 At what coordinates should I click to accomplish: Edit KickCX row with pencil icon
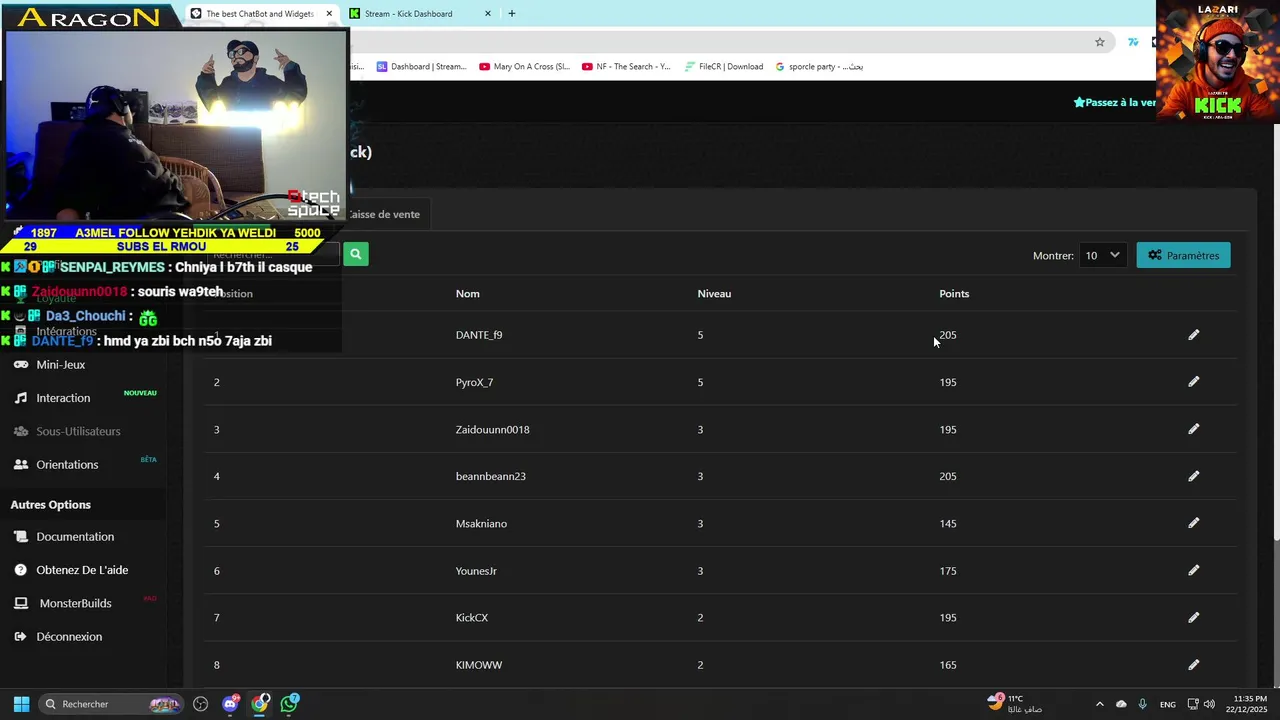(x=1193, y=617)
